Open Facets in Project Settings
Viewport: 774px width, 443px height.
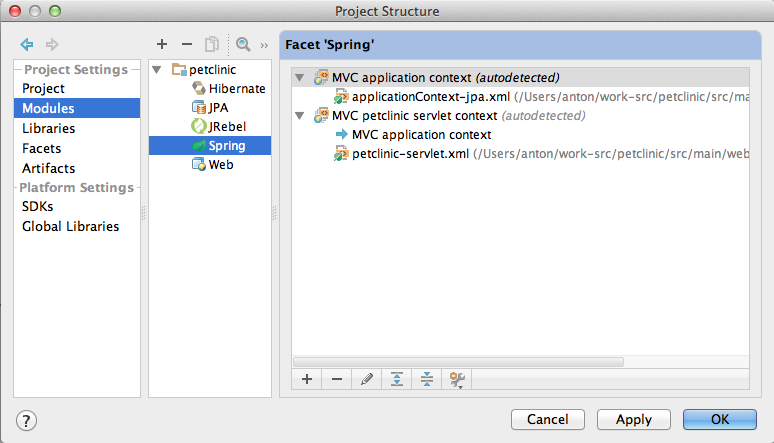coord(77,148)
